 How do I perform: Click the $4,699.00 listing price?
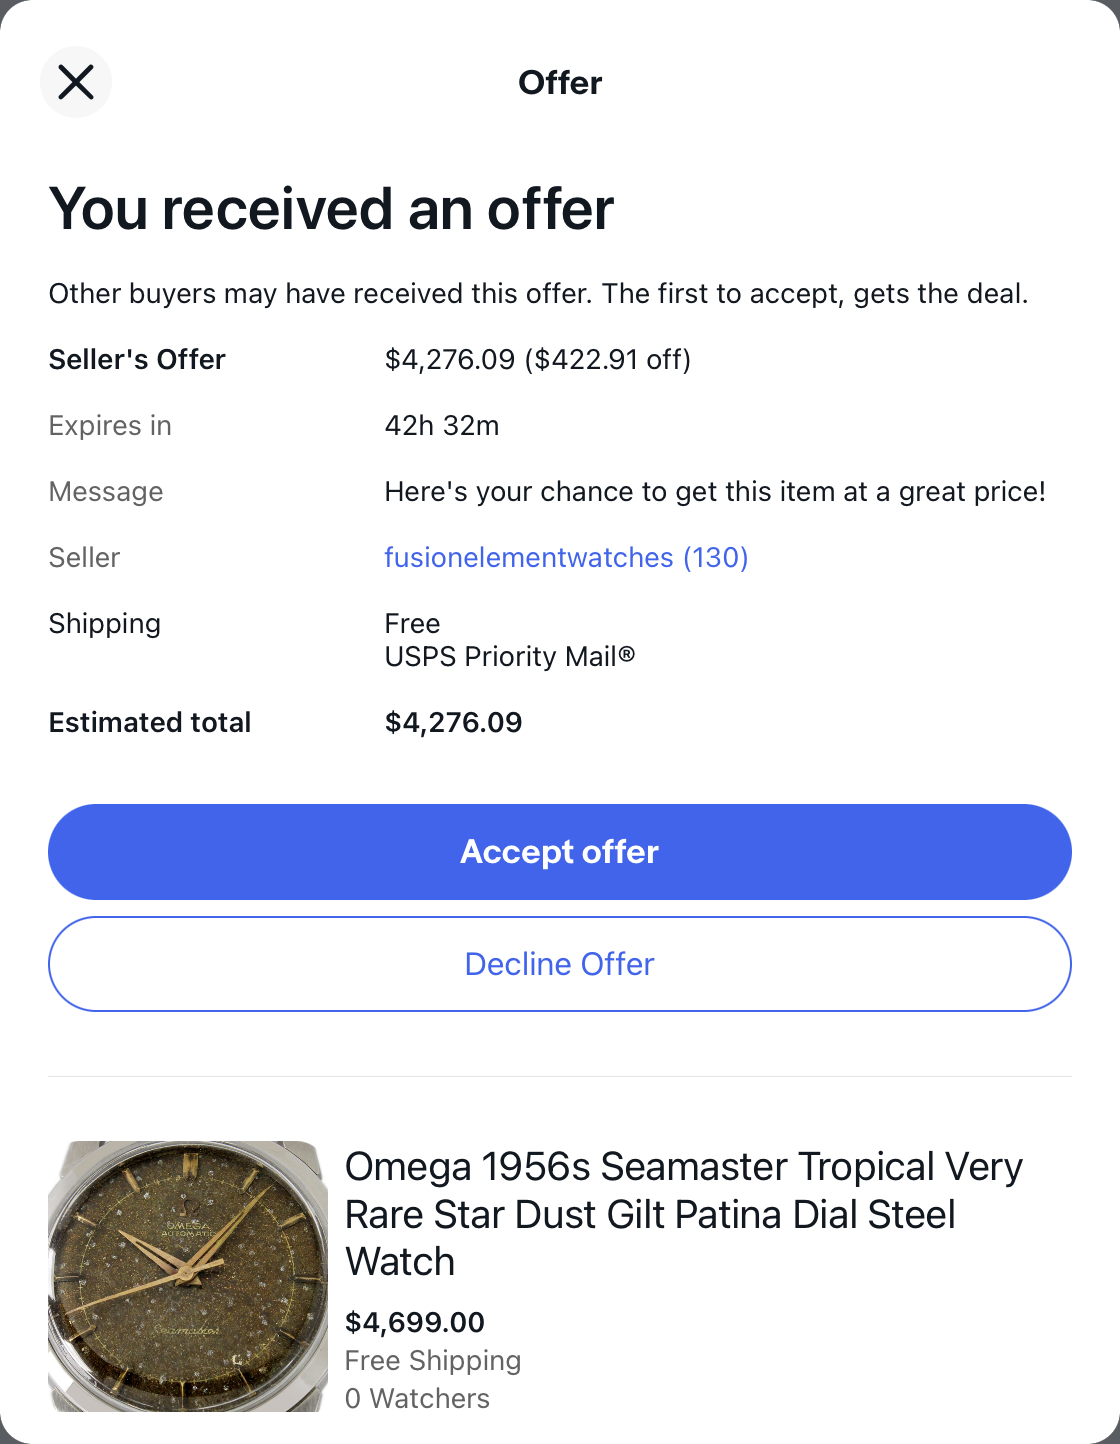[414, 1322]
